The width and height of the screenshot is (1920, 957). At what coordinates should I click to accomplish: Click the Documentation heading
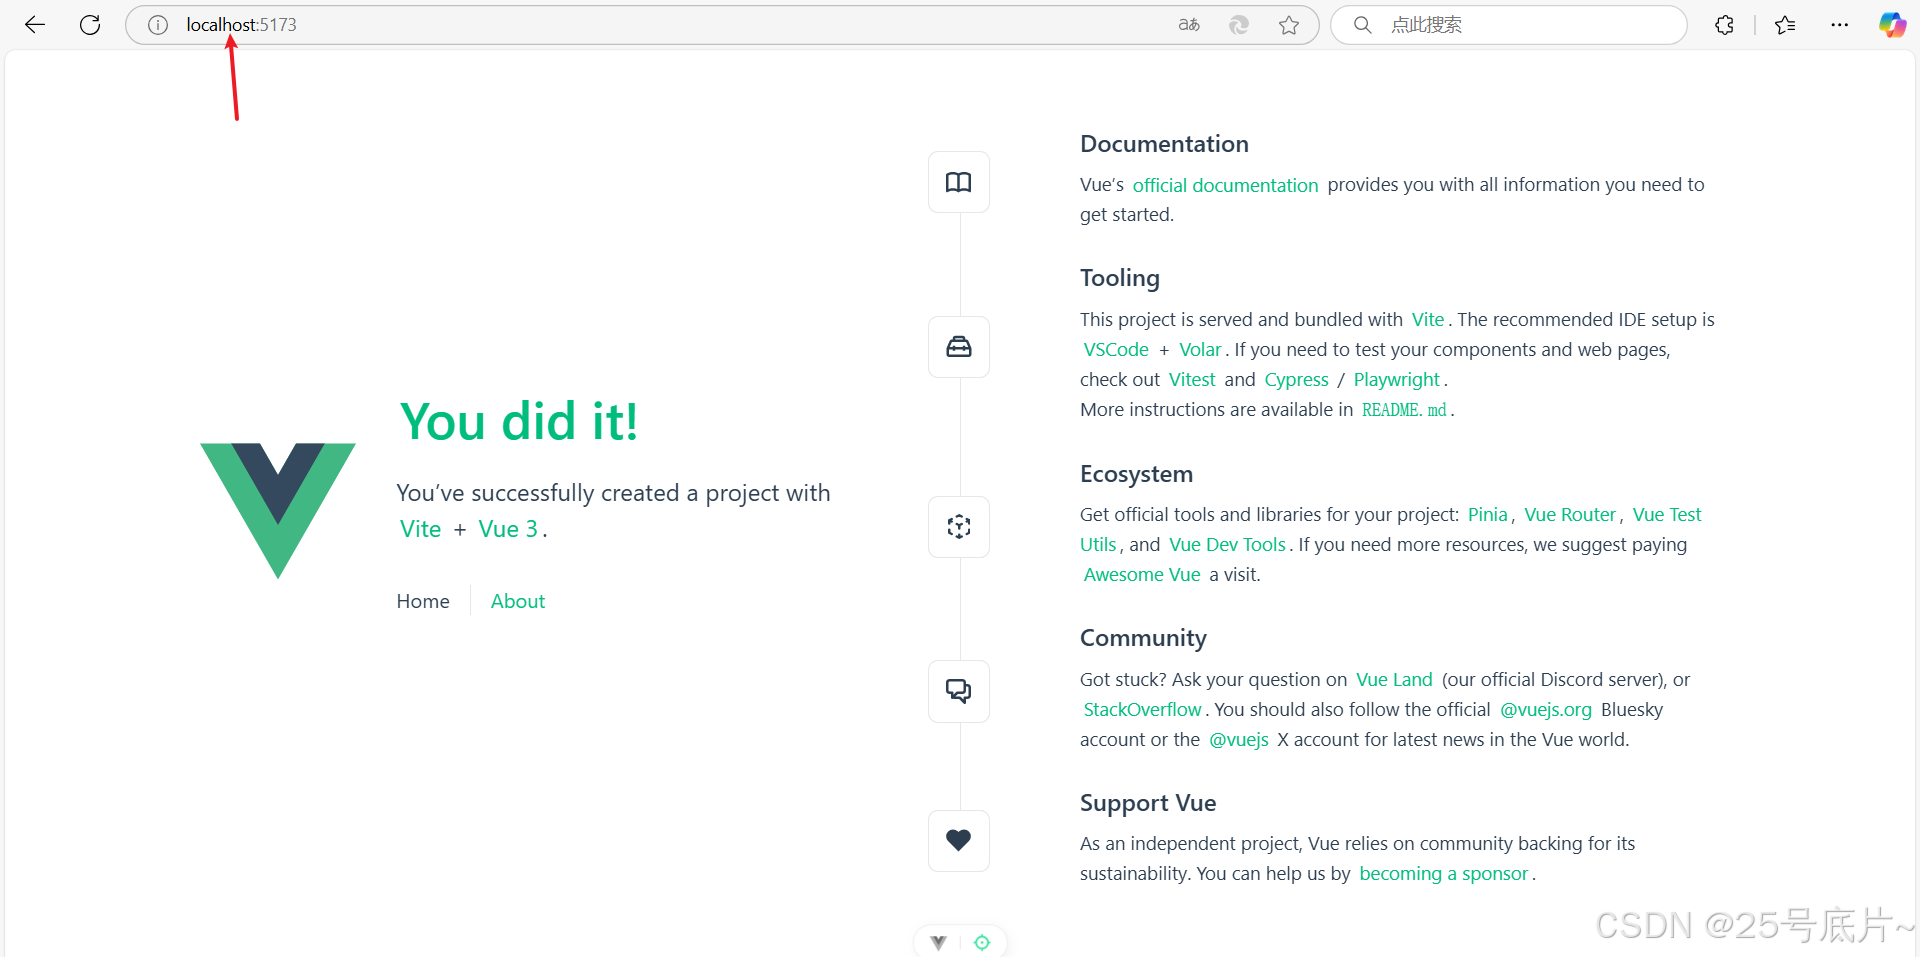(1164, 144)
